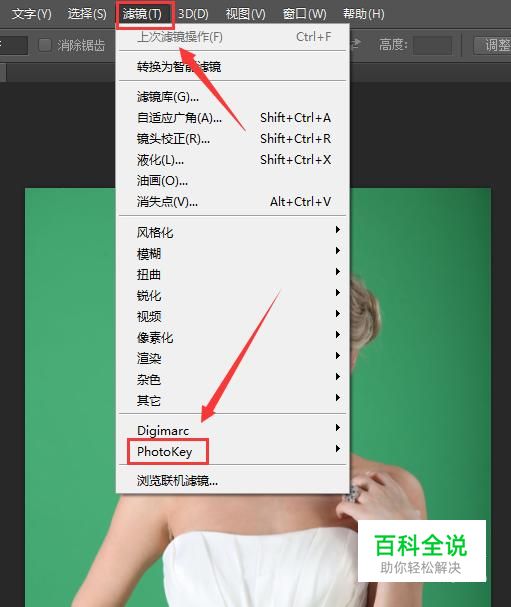The image size is (511, 607).
Task: Open the 窗口(W) menu
Action: [304, 14]
